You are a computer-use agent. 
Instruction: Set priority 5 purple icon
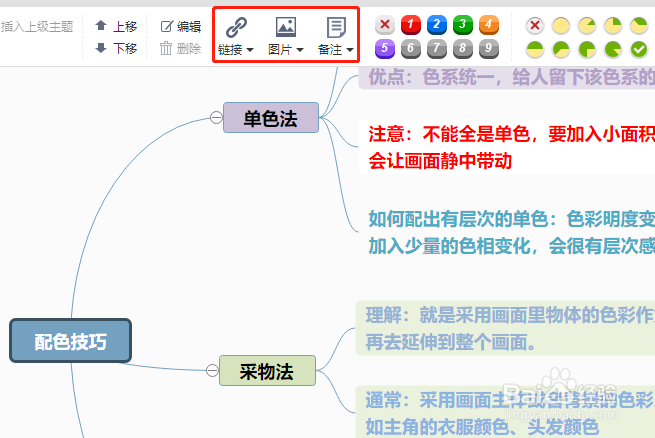click(x=385, y=49)
